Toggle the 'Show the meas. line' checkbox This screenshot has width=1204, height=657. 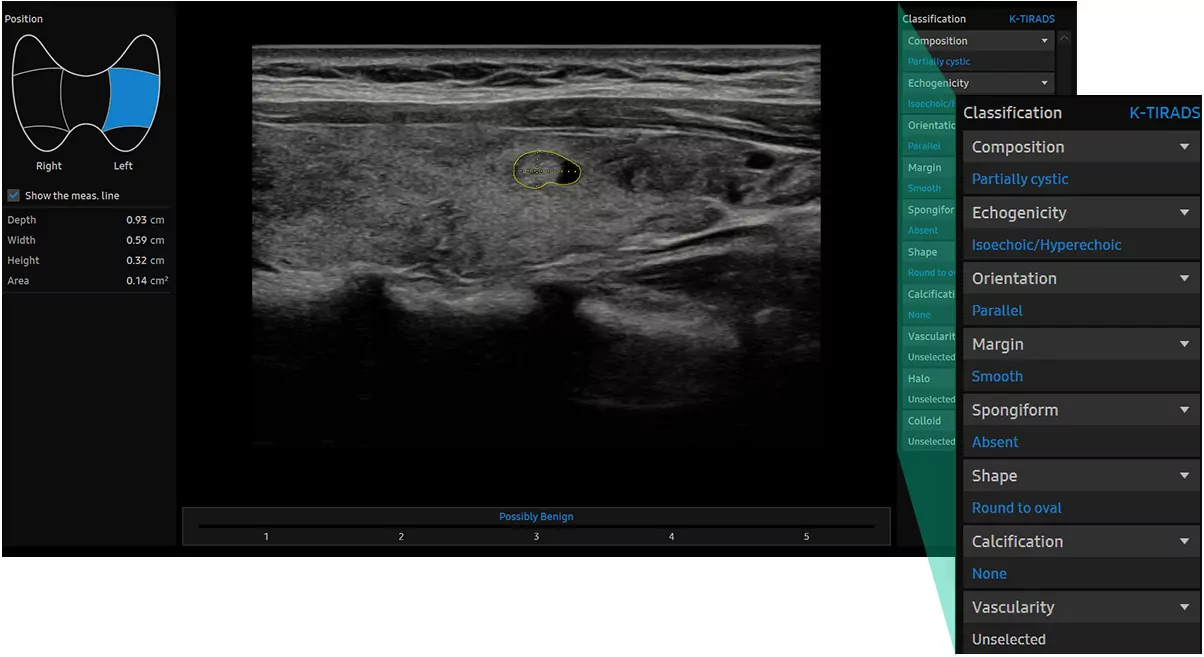[x=13, y=196]
